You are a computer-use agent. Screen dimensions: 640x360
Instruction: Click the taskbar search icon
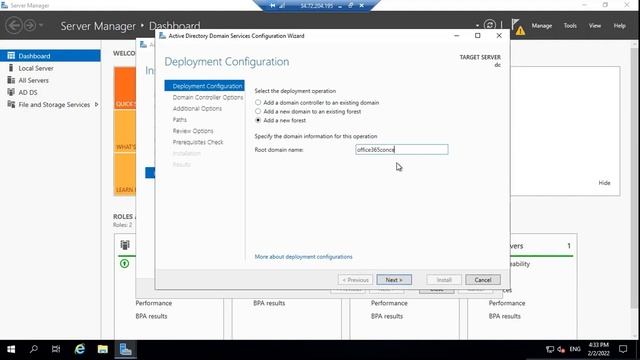point(34,349)
